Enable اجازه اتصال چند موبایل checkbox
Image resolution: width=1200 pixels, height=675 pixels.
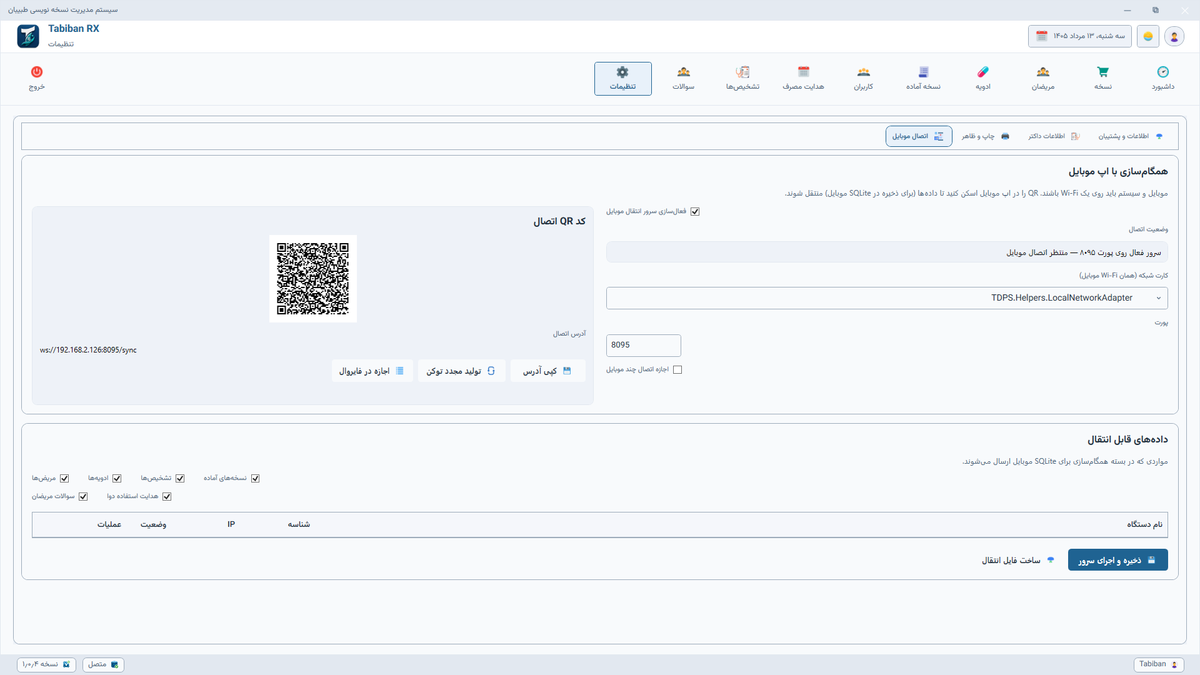point(677,370)
